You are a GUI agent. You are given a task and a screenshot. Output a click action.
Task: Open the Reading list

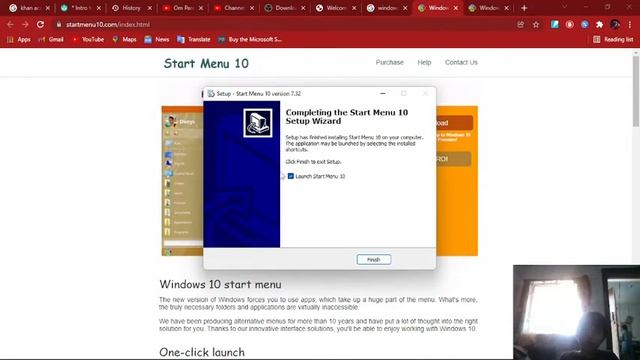(613, 40)
